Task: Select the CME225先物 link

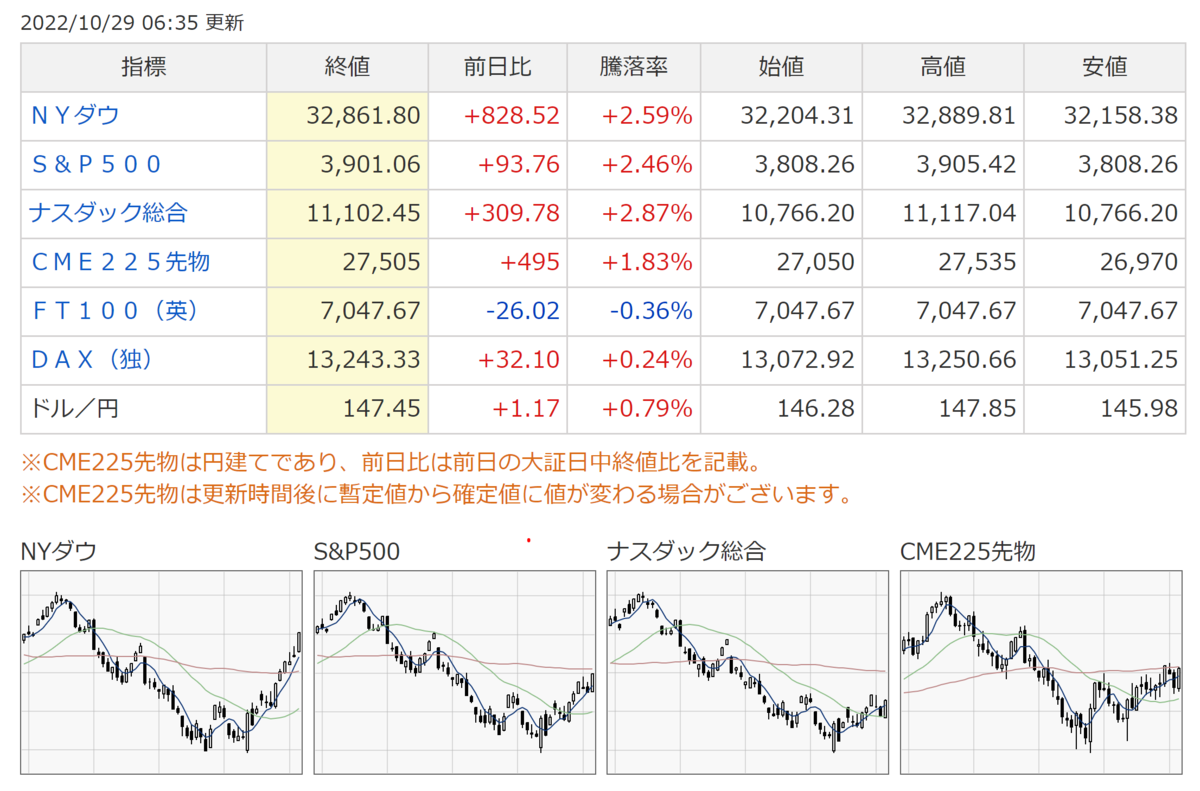Action: coord(121,262)
